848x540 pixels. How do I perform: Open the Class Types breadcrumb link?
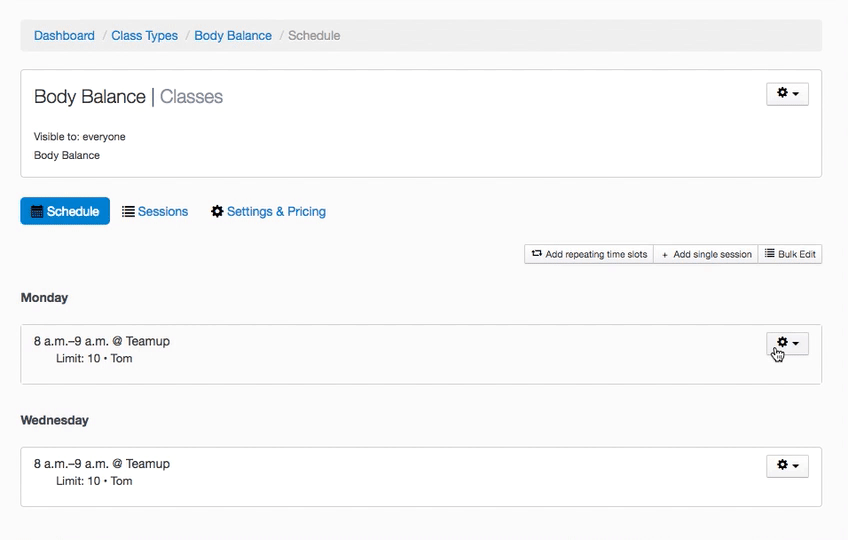pos(144,36)
